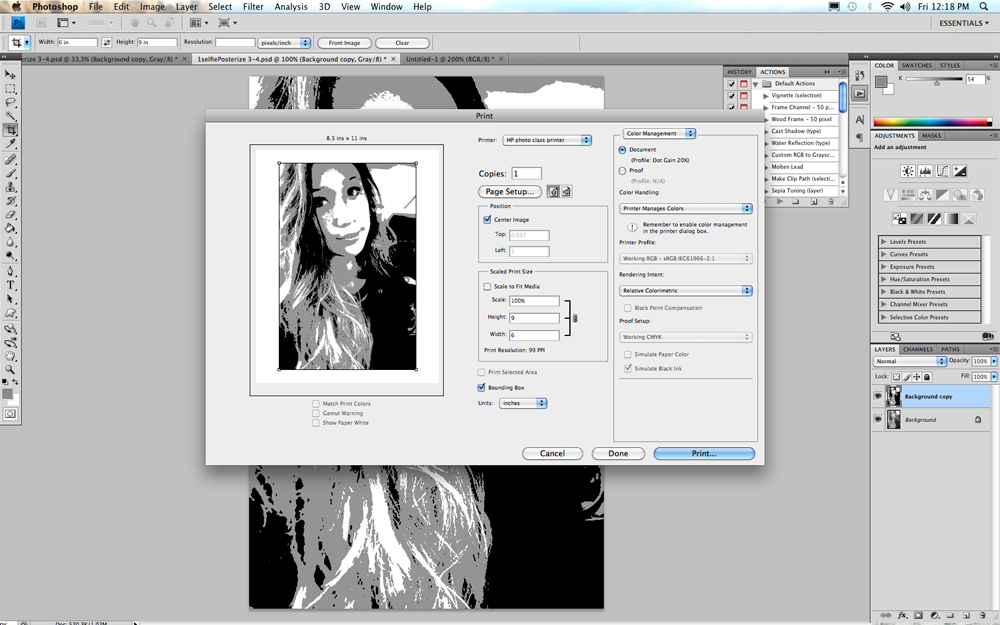Select the Paint Bucket tool
Image resolution: width=1000 pixels, height=625 pixels.
point(10,228)
